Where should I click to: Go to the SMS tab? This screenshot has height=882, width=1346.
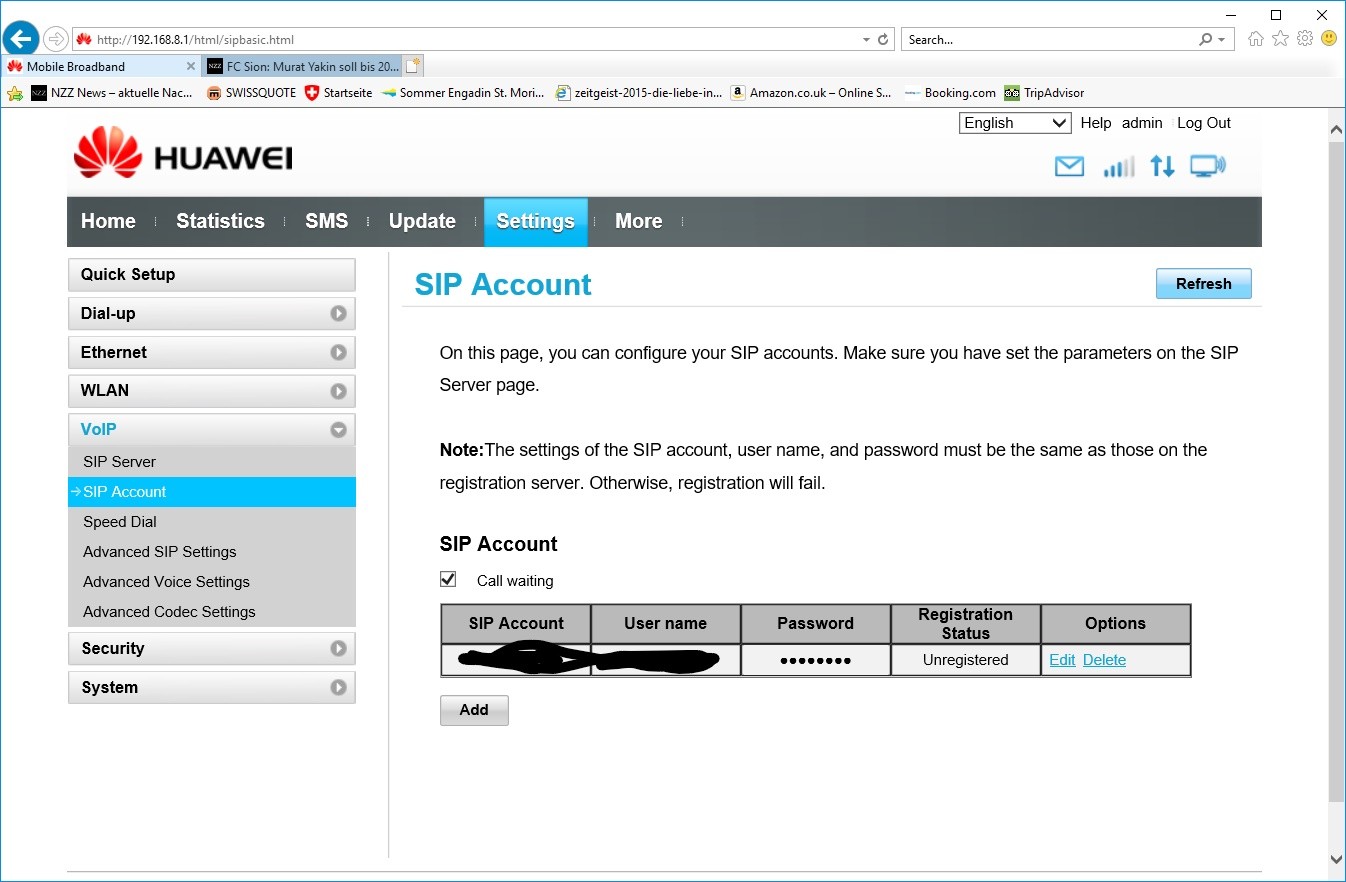tap(326, 221)
